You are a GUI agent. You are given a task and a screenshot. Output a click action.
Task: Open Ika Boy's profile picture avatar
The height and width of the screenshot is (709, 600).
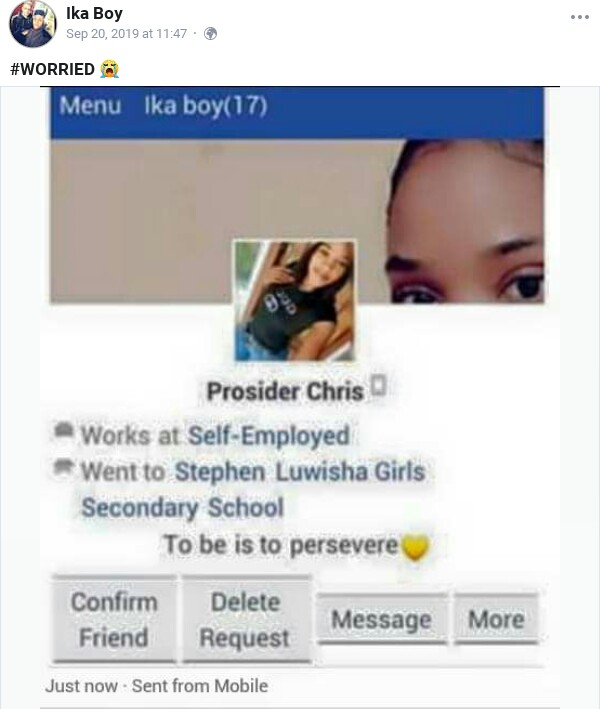point(32,24)
